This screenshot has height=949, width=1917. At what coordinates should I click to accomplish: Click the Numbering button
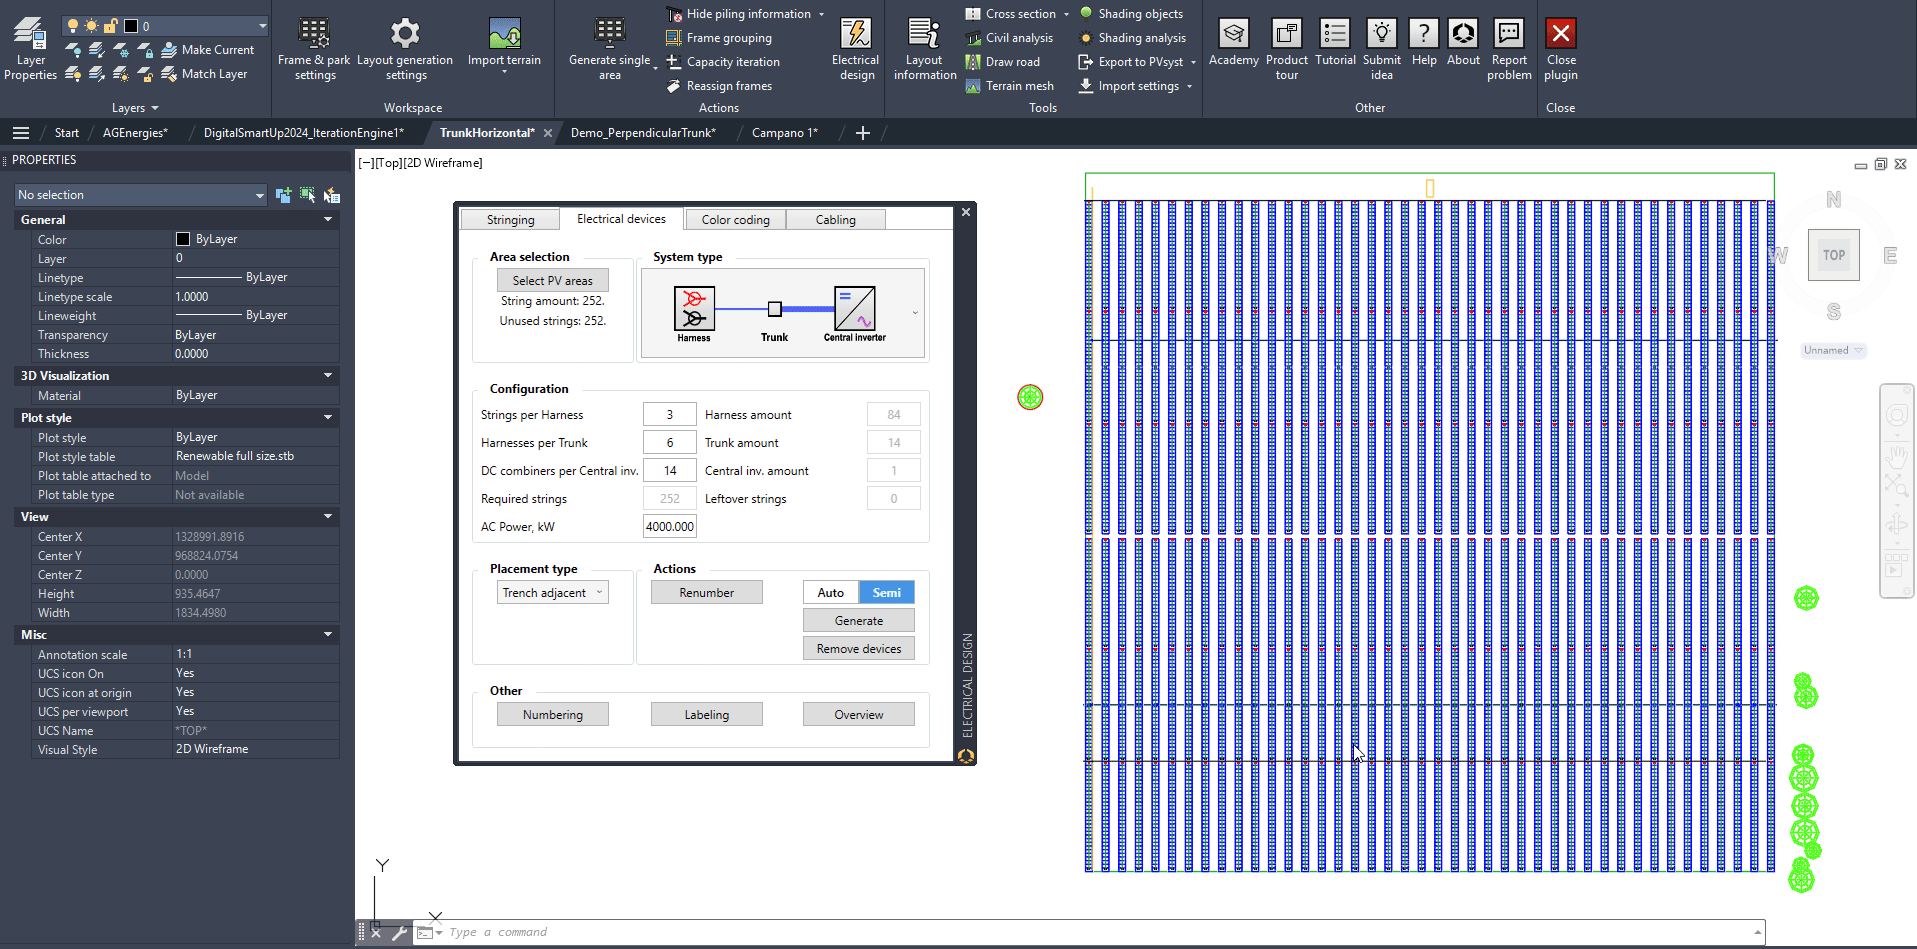[553, 715]
